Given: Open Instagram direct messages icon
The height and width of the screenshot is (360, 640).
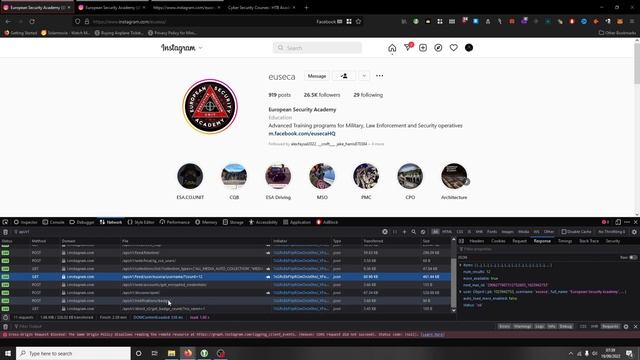Looking at the screenshot, I should [408, 48].
